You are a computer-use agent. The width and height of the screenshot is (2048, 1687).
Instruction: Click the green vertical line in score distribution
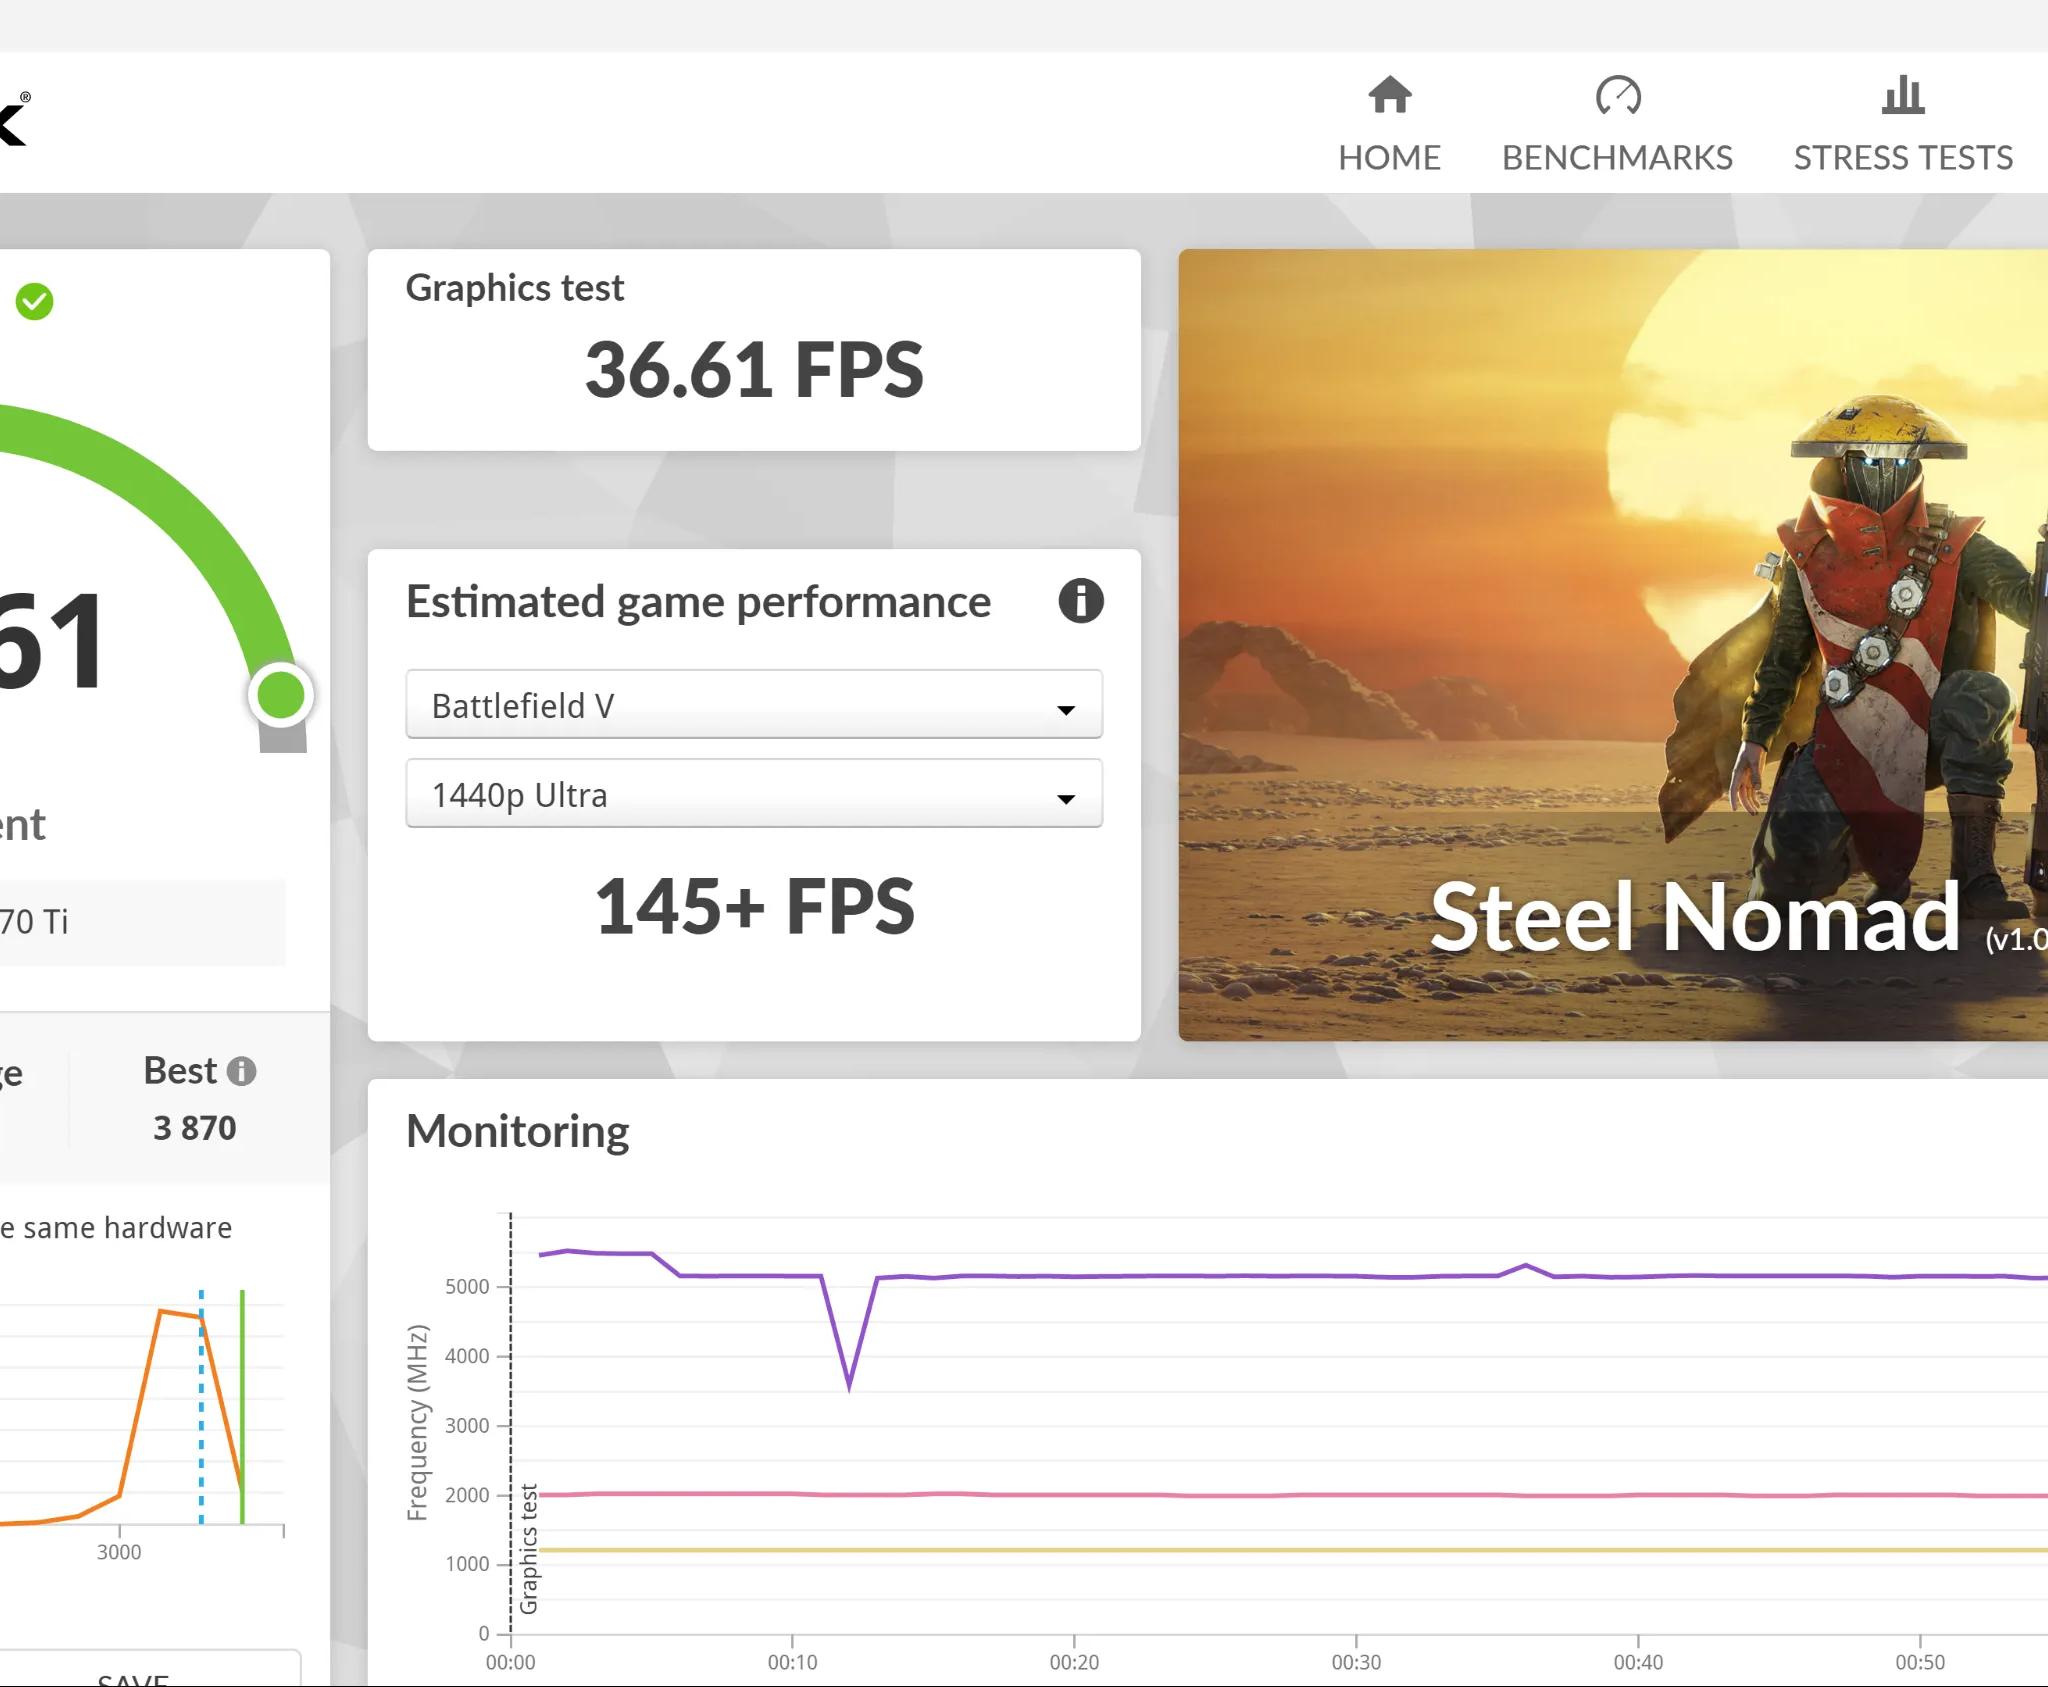point(242,1406)
